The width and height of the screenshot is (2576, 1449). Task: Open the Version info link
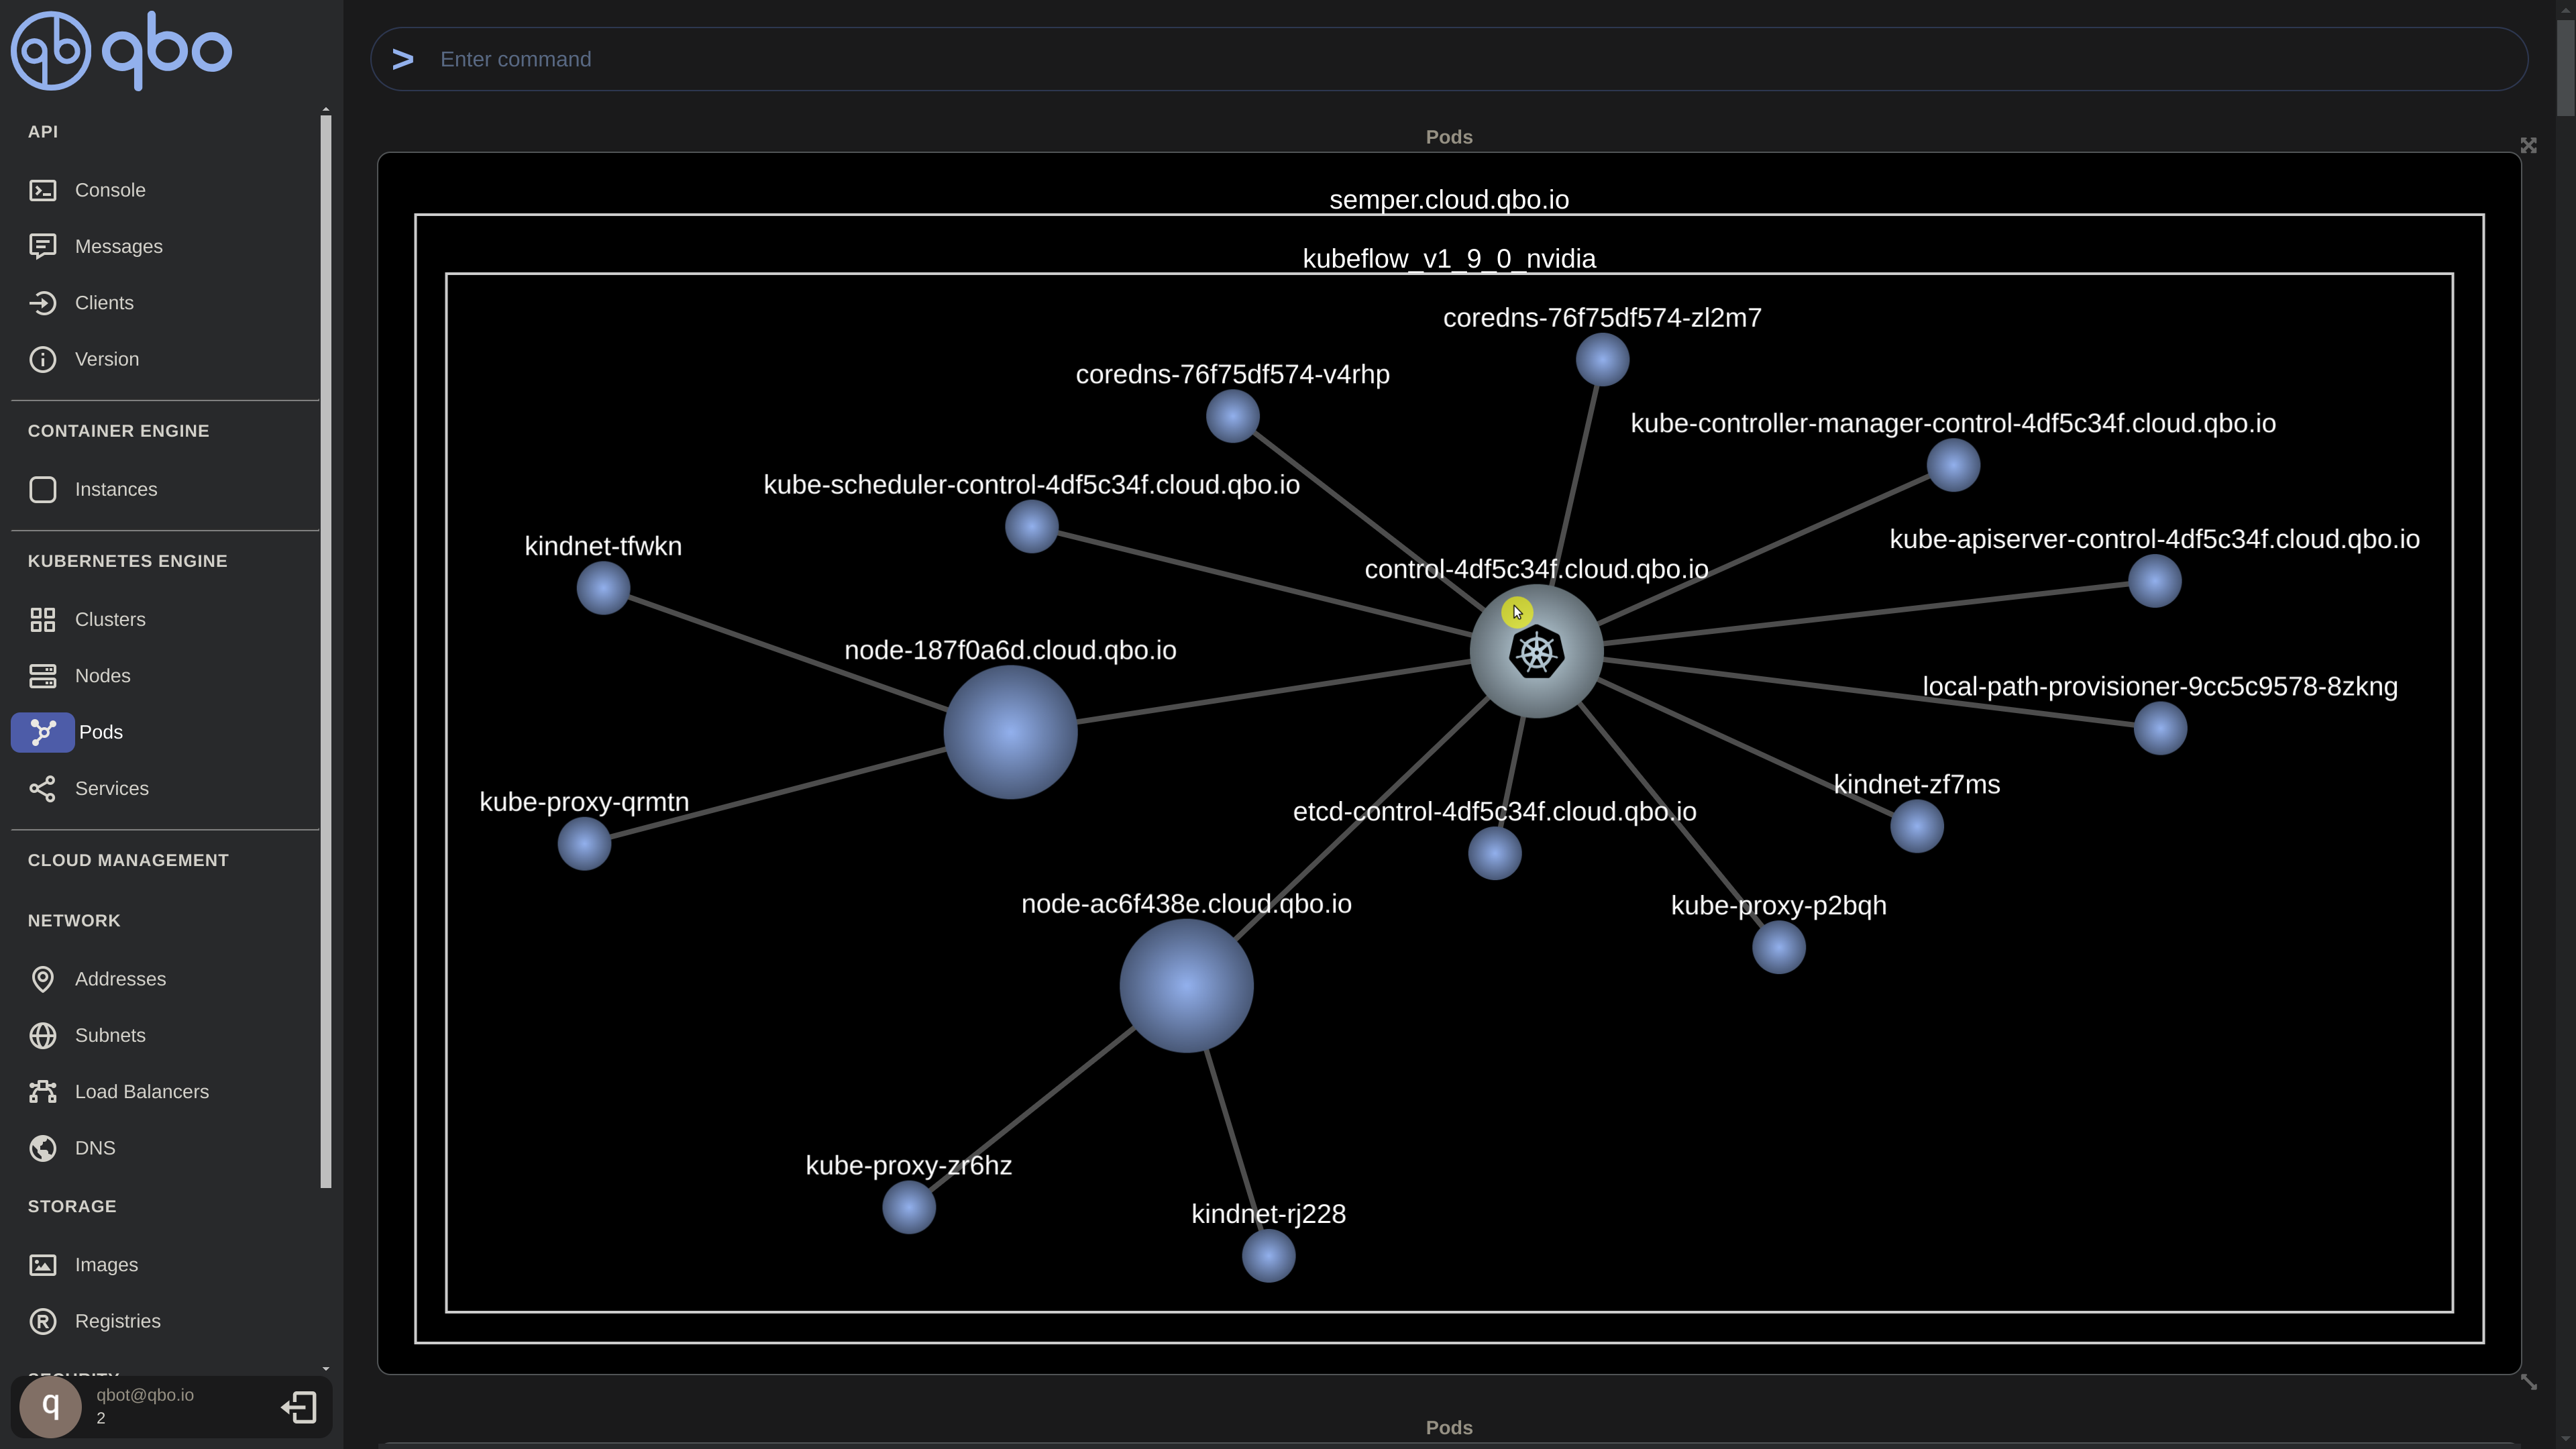coord(106,359)
